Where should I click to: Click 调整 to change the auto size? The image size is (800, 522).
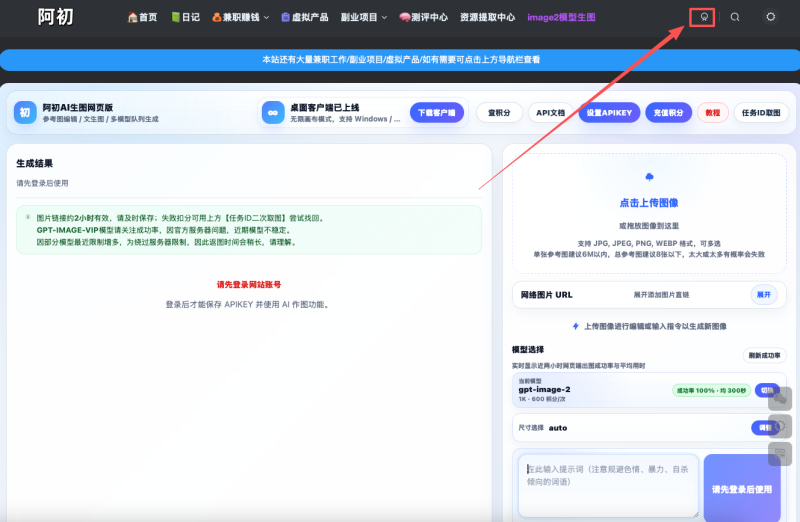(x=765, y=428)
